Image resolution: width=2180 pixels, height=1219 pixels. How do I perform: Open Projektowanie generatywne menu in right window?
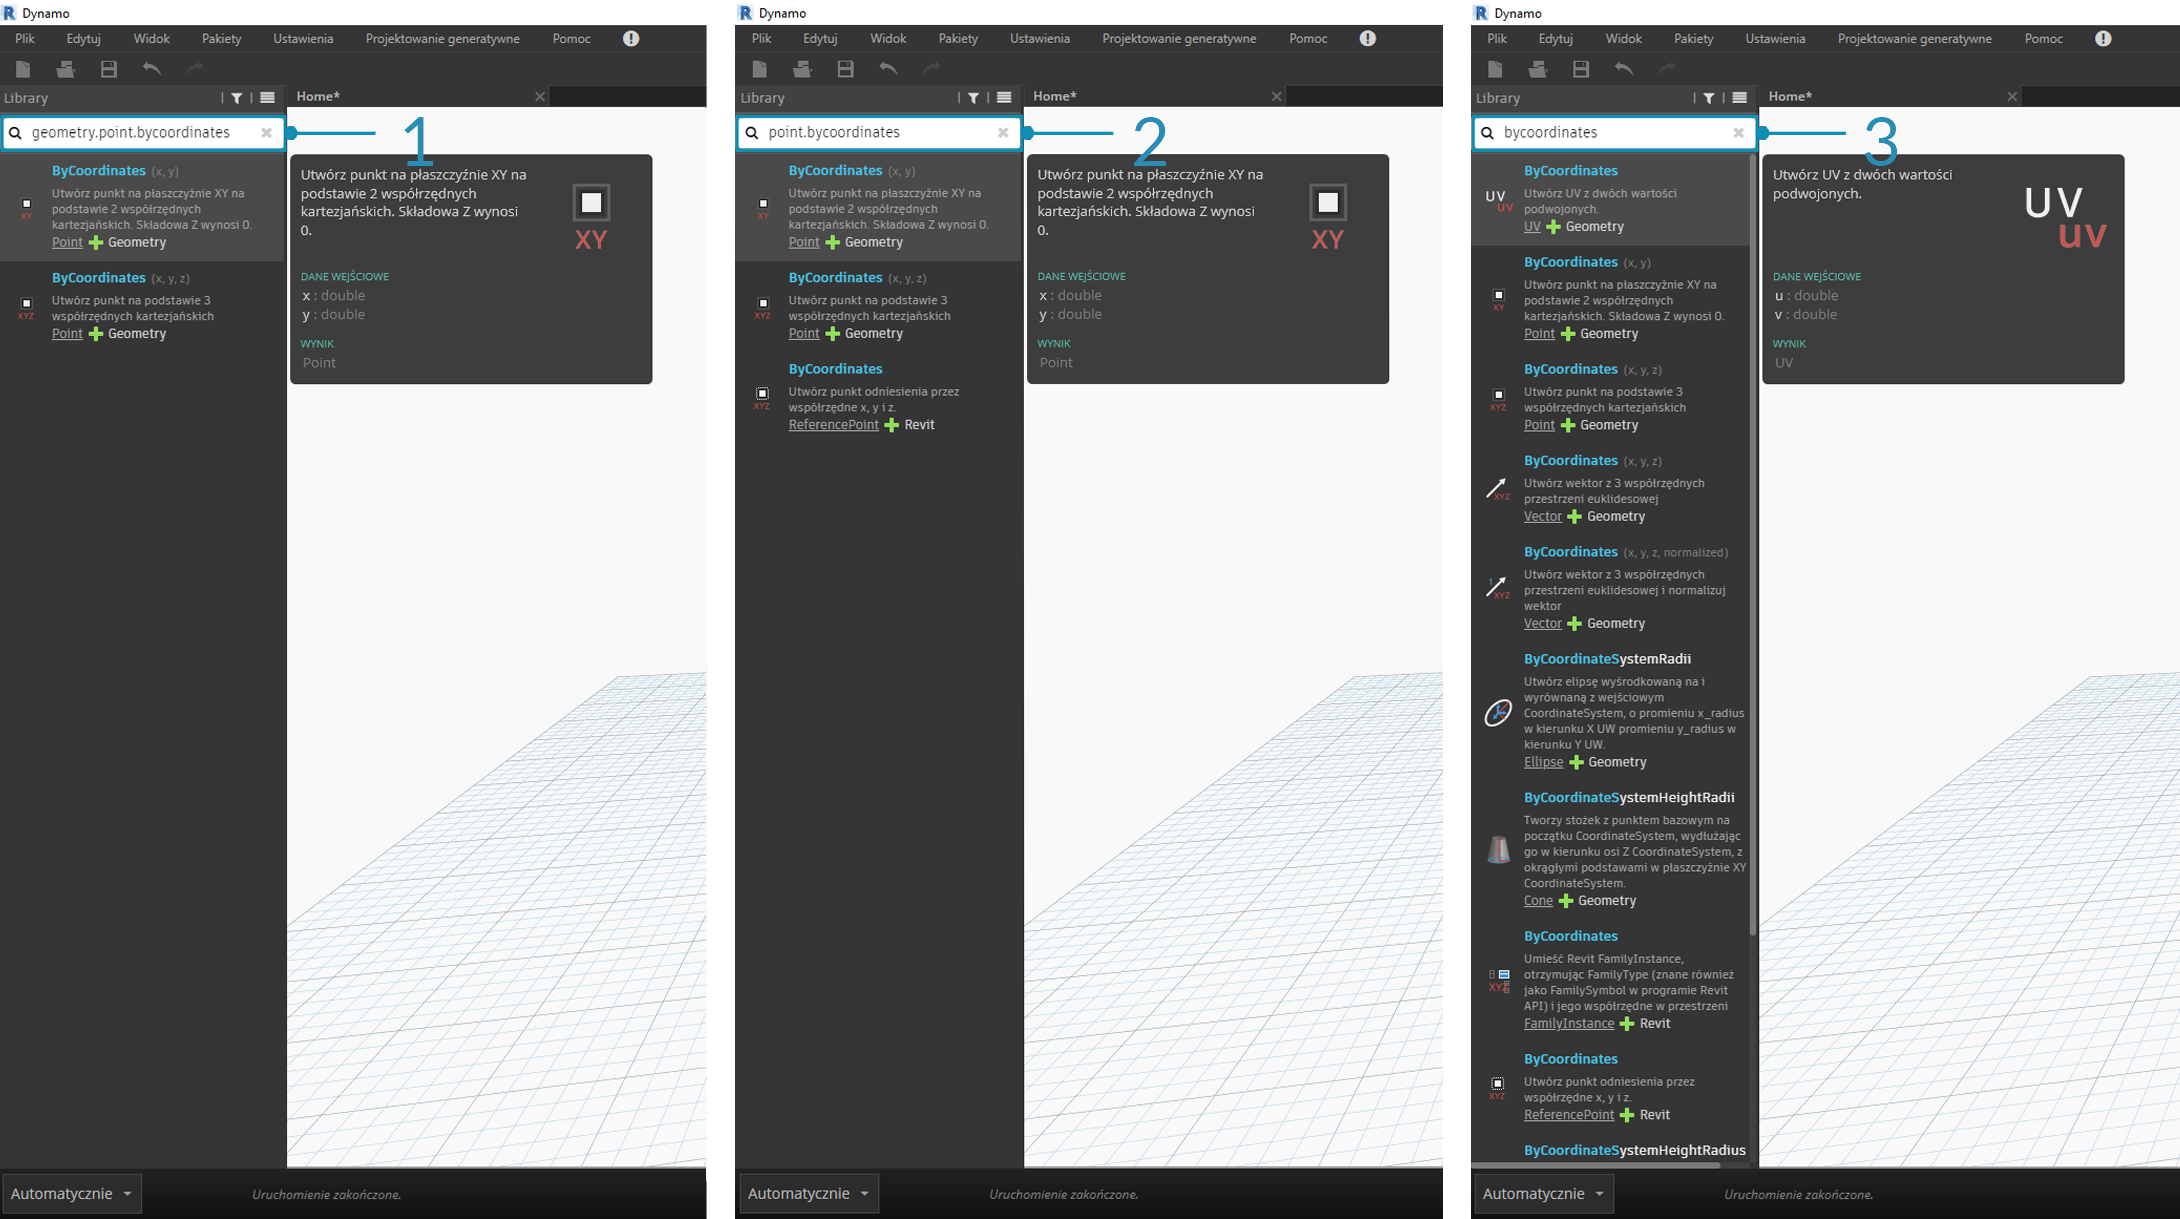[x=1914, y=38]
